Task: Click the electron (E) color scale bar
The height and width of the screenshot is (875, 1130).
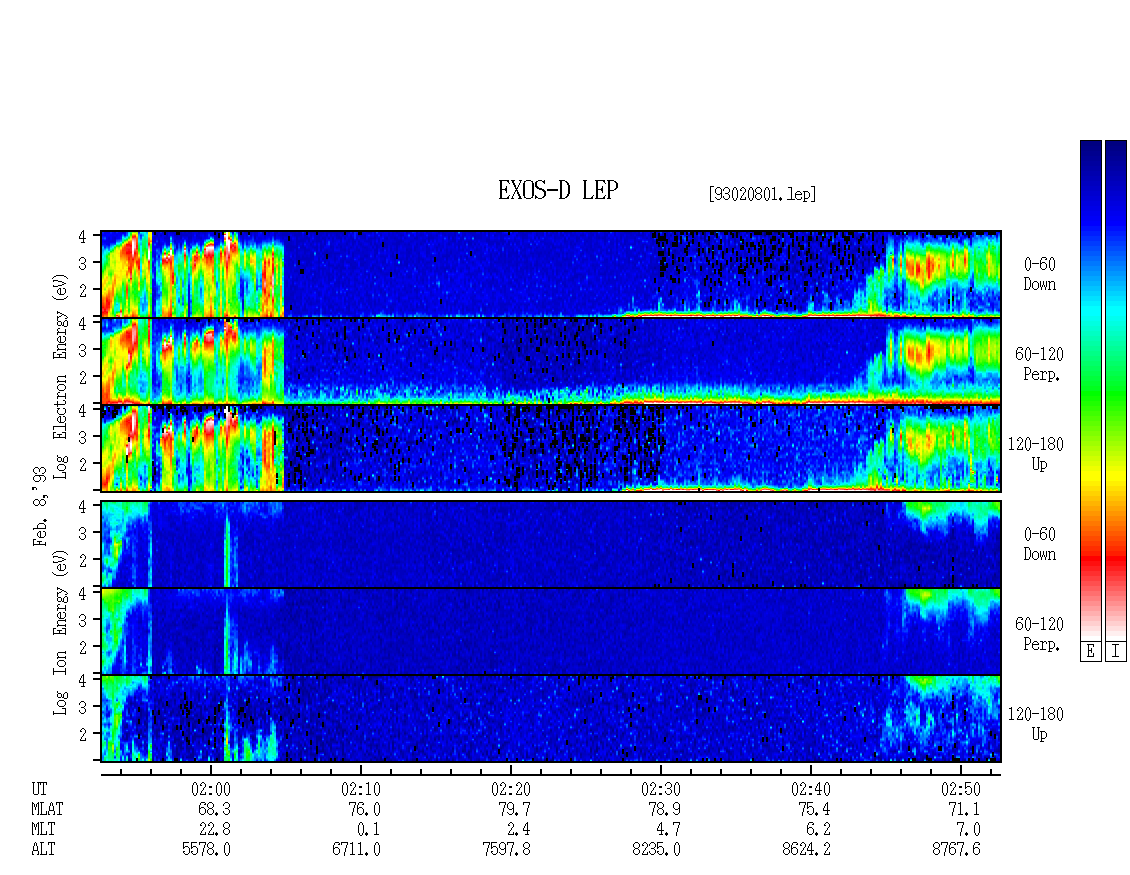Action: click(1090, 390)
